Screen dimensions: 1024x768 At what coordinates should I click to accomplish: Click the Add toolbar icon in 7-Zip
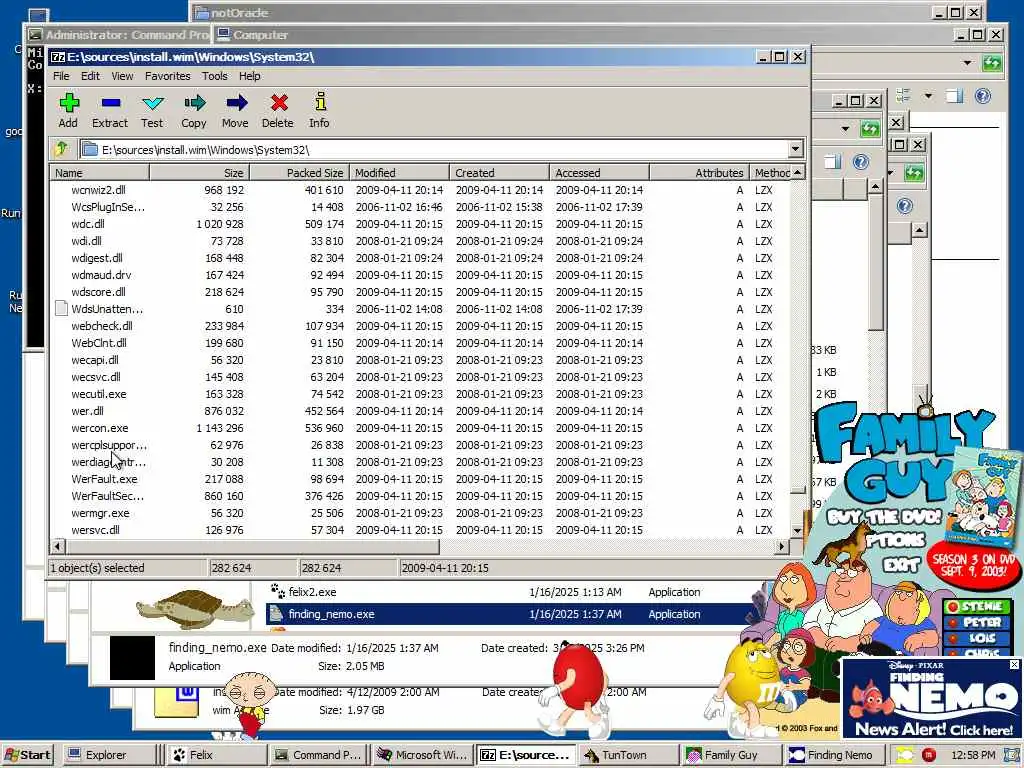coord(69,103)
